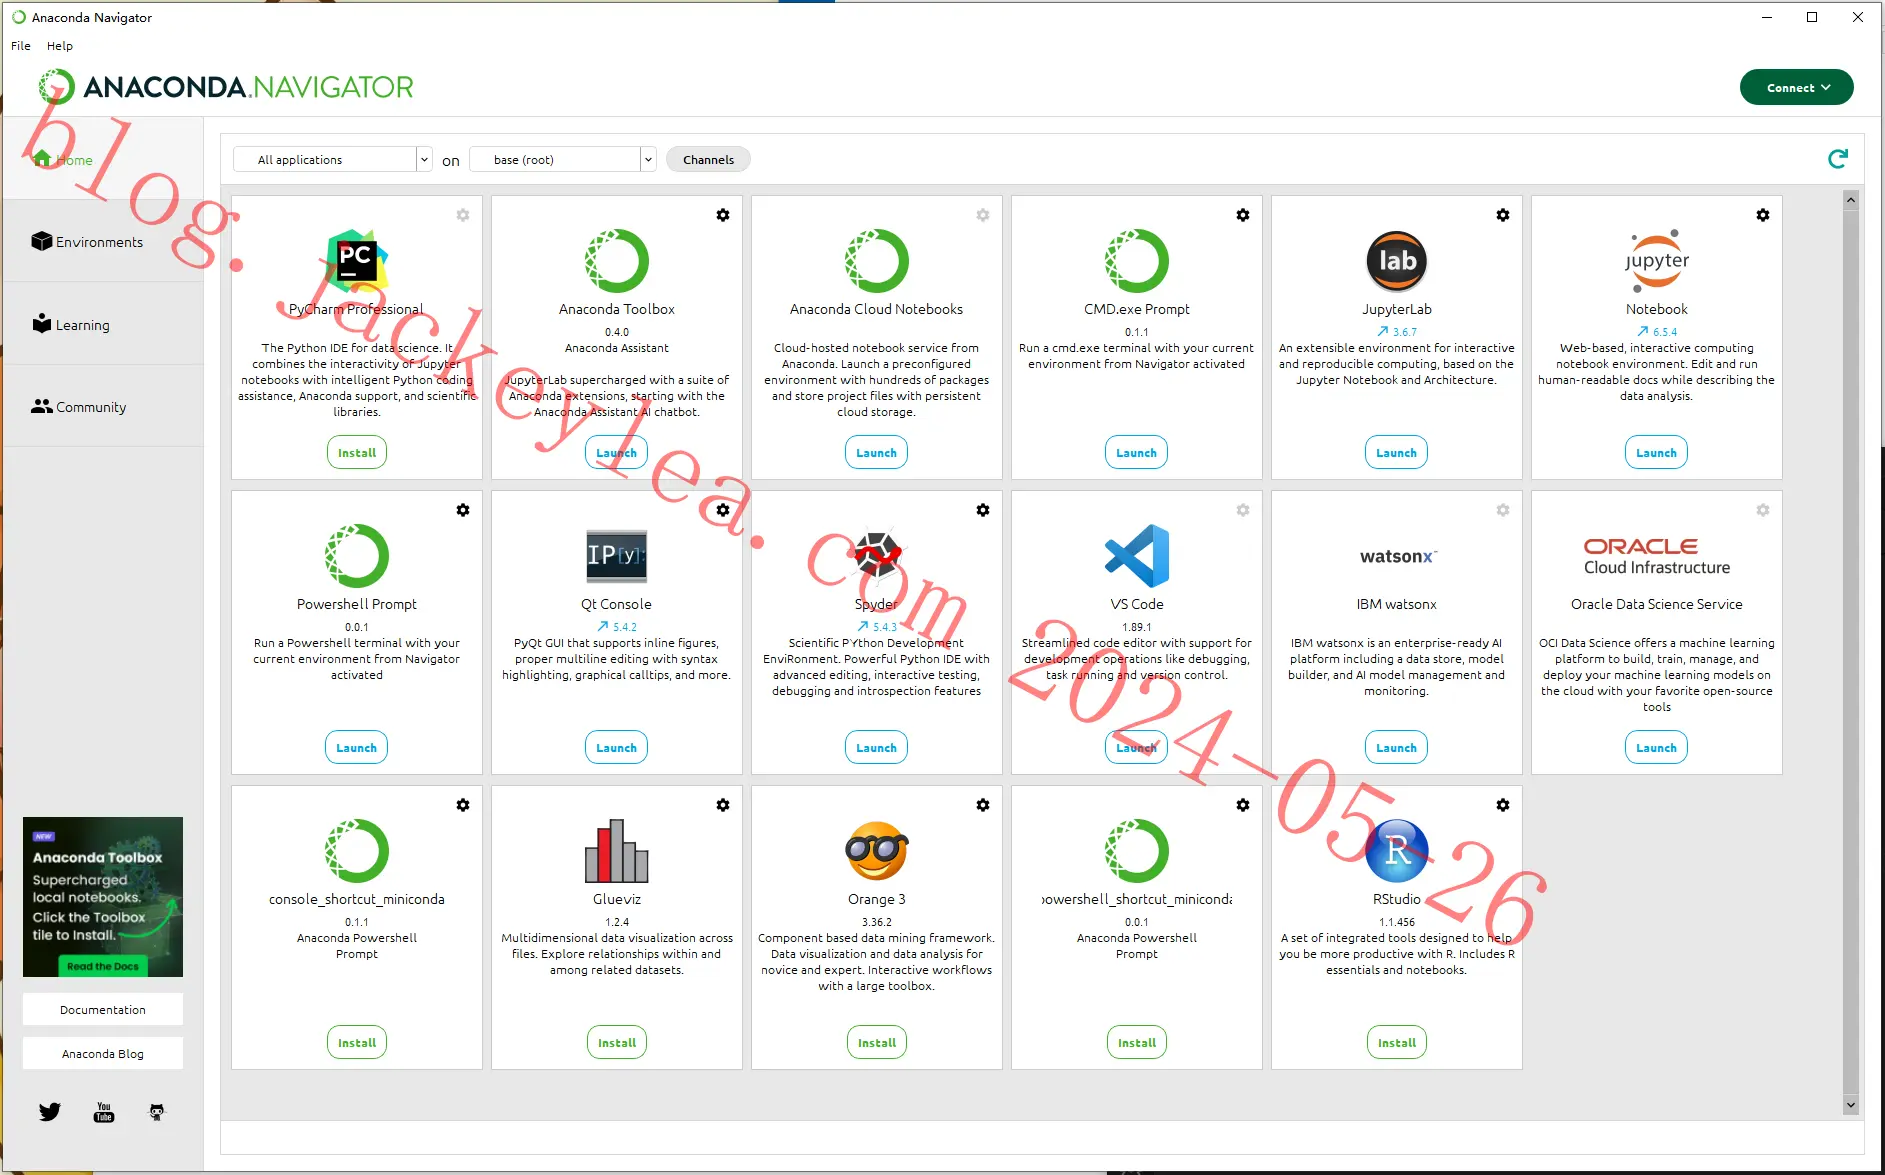This screenshot has width=1885, height=1175.
Task: Open gear options for Spyder tile
Action: tap(983, 510)
